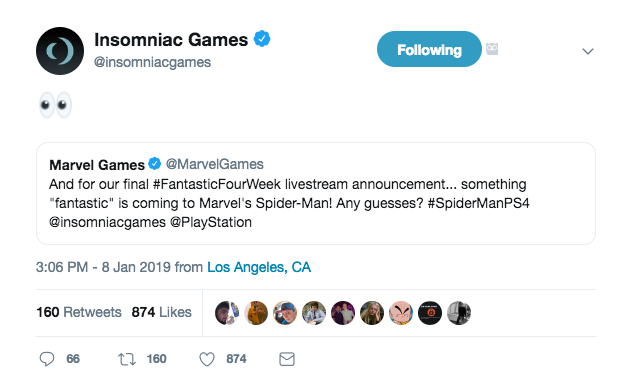627x391 pixels.
Task: Retweet using the retweet arrows icon
Action: click(127, 359)
